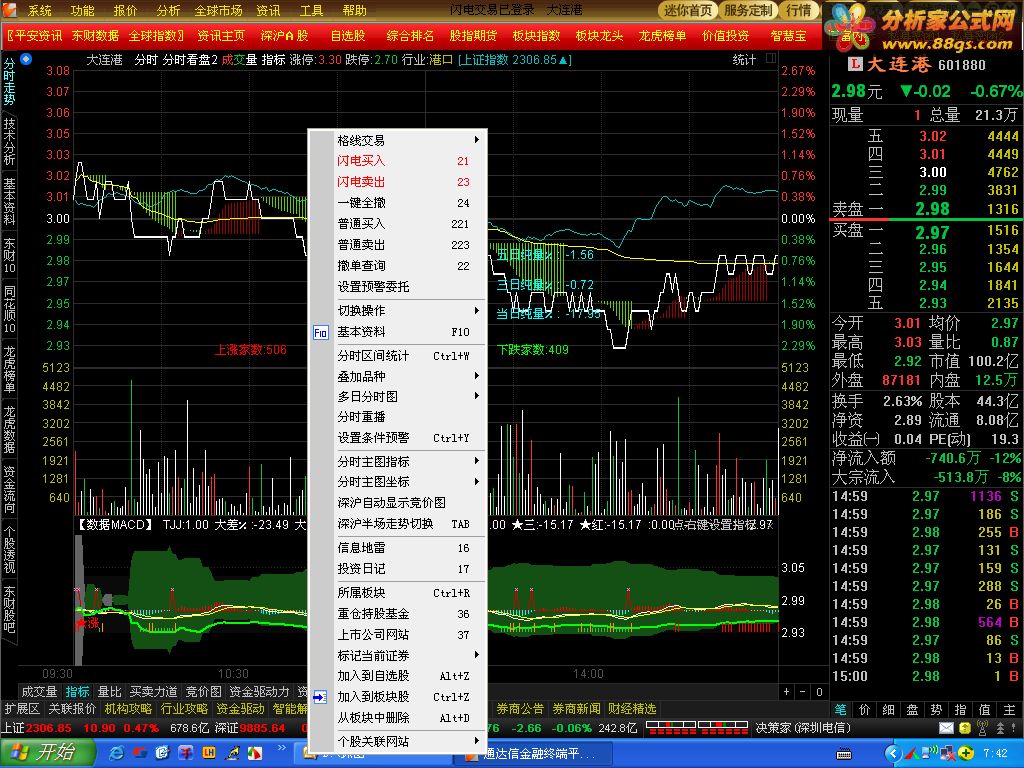Select 加入到自选股 menu entry
1024x768 pixels.
pos(398,676)
